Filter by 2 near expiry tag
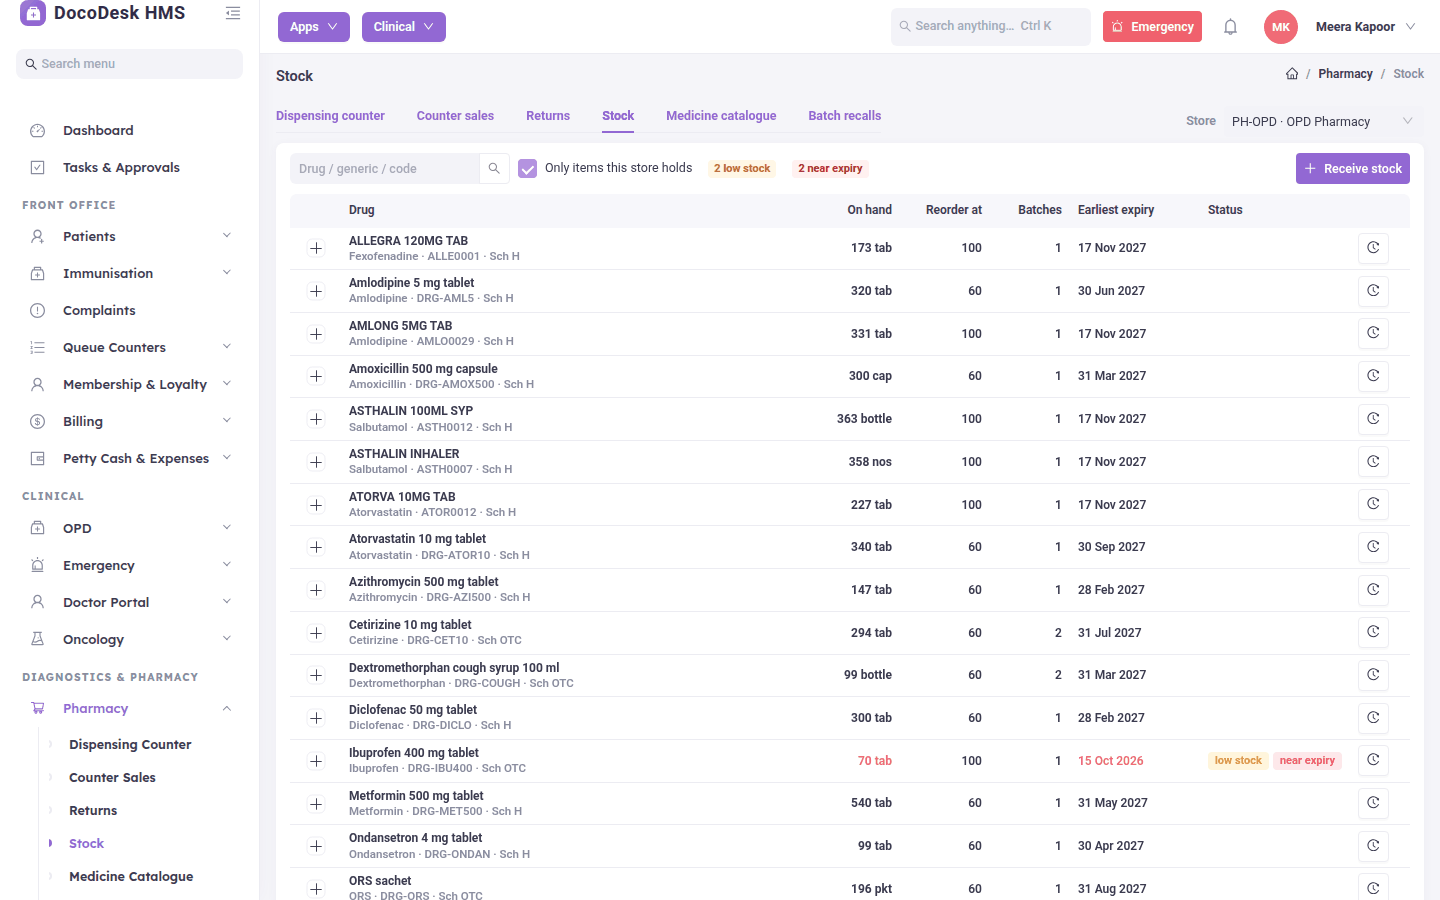Viewport: 1440px width, 900px height. [830, 169]
